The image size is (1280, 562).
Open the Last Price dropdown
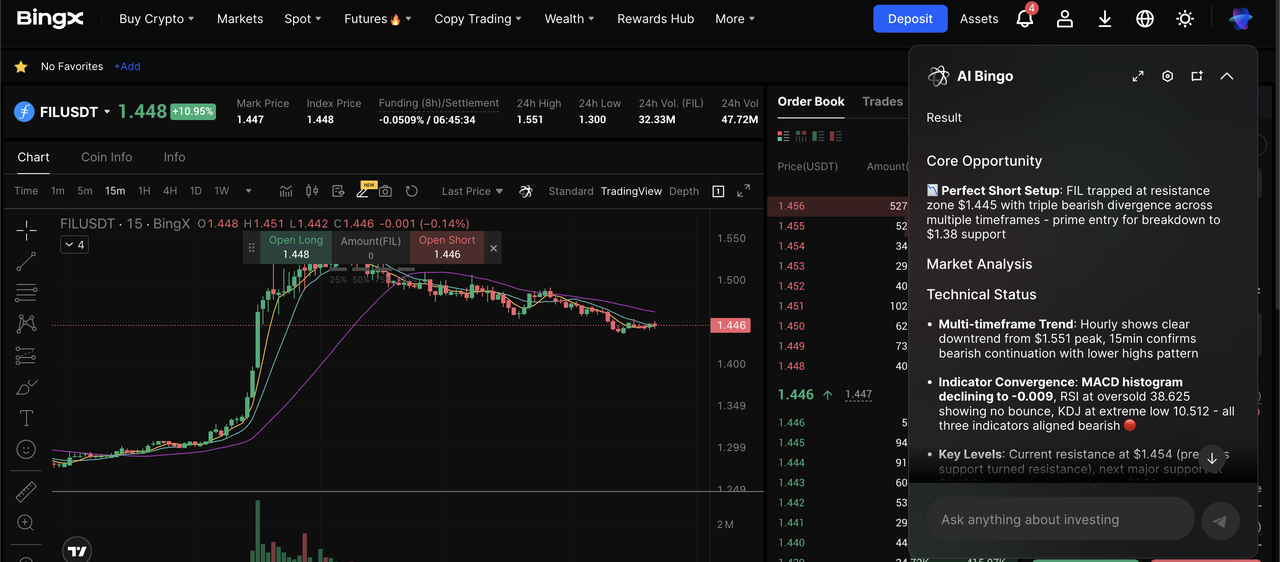point(472,191)
